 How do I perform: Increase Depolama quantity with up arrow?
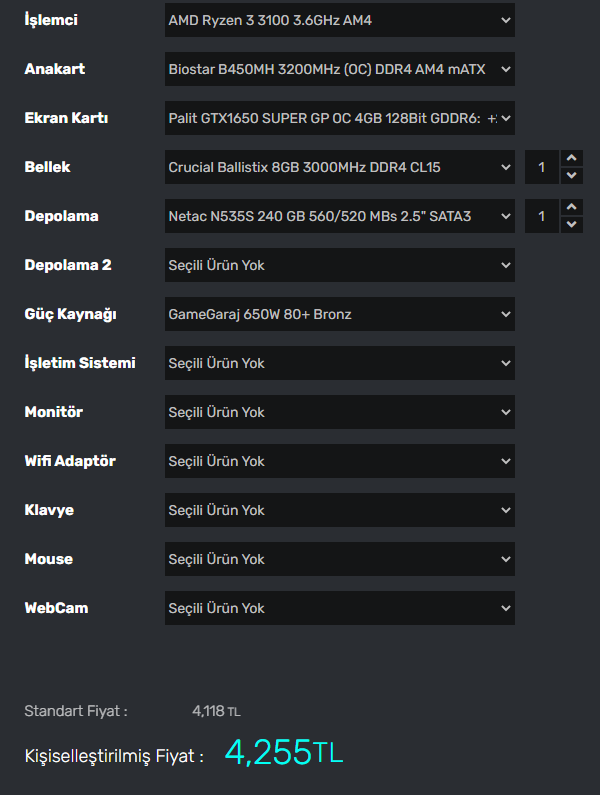click(x=571, y=207)
